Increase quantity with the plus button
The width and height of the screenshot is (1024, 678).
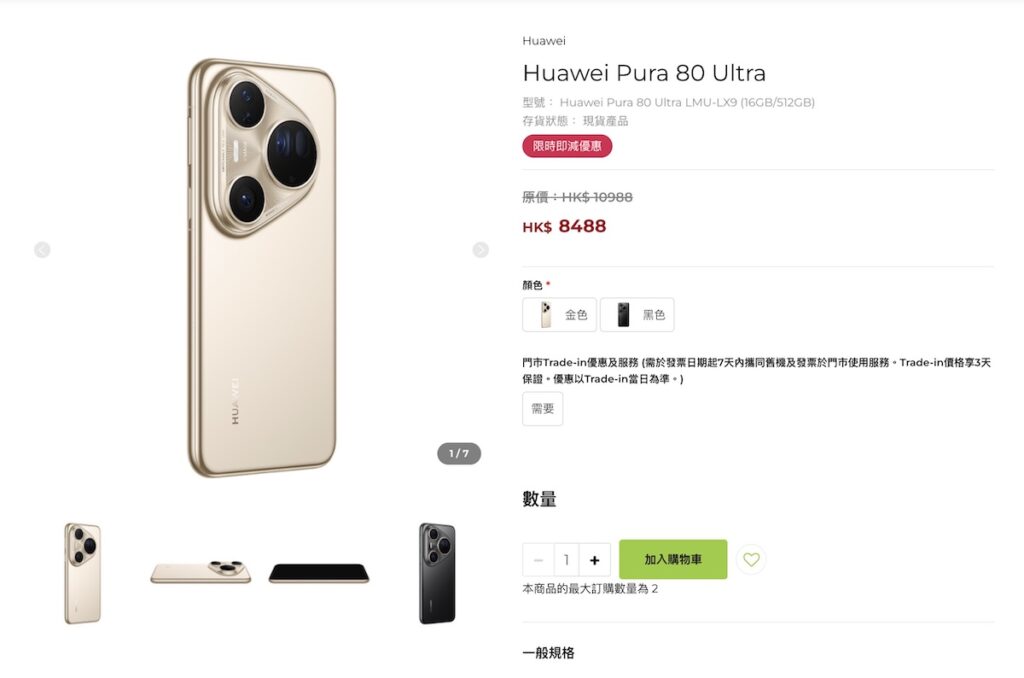pos(594,560)
